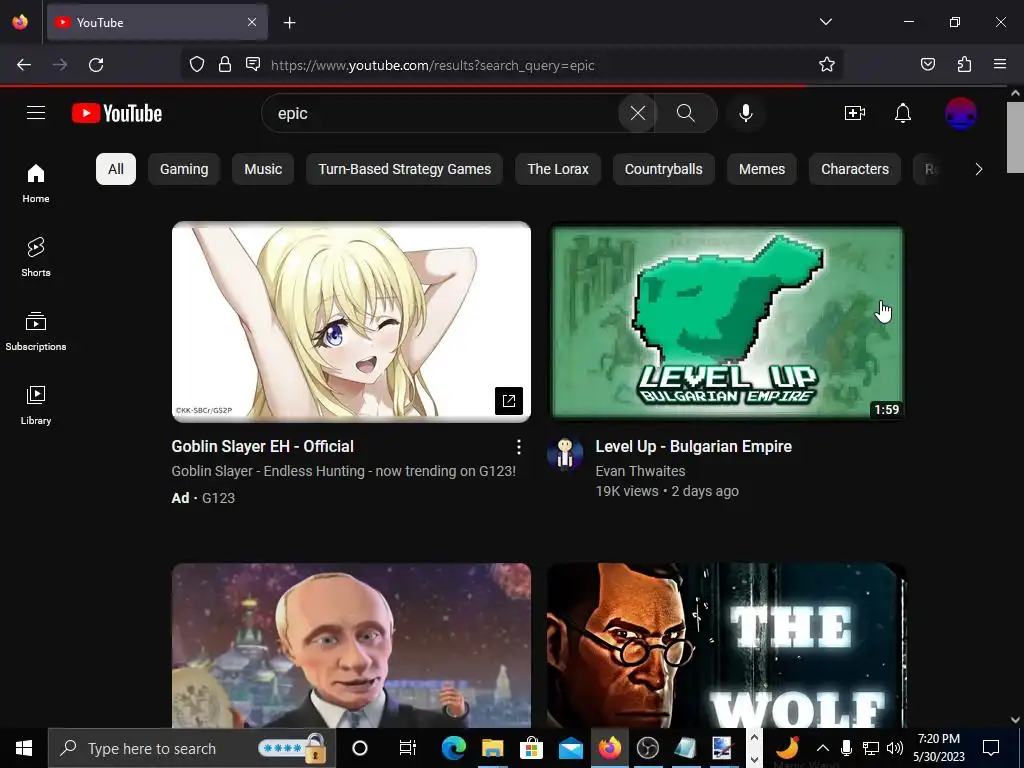Select the Memes filter chip
The width and height of the screenshot is (1024, 768).
761,169
